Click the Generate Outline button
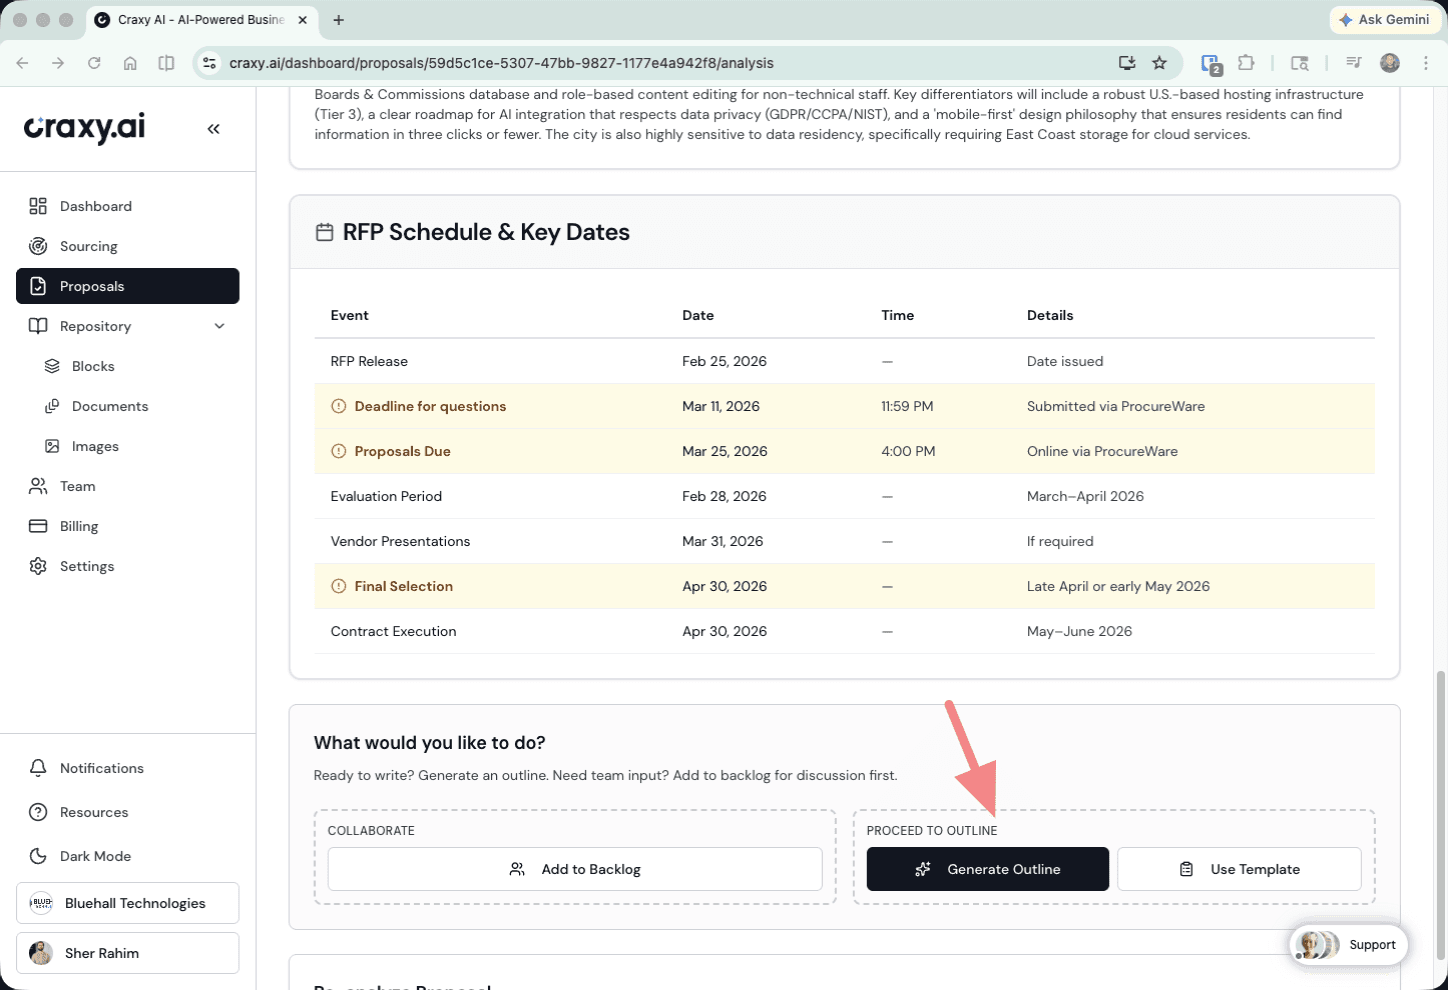 pyautogui.click(x=988, y=869)
